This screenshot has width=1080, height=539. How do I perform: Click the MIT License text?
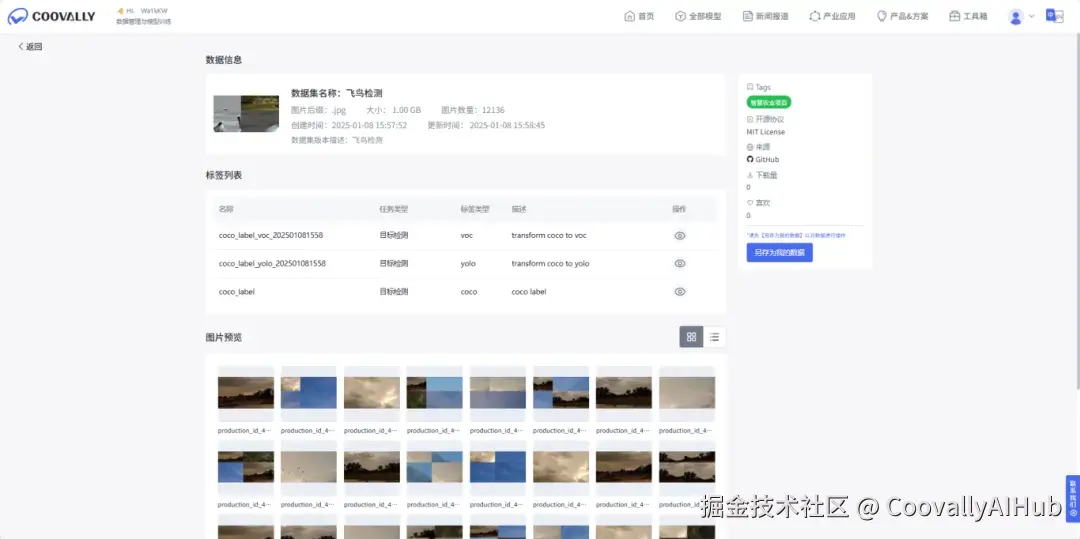pos(765,132)
